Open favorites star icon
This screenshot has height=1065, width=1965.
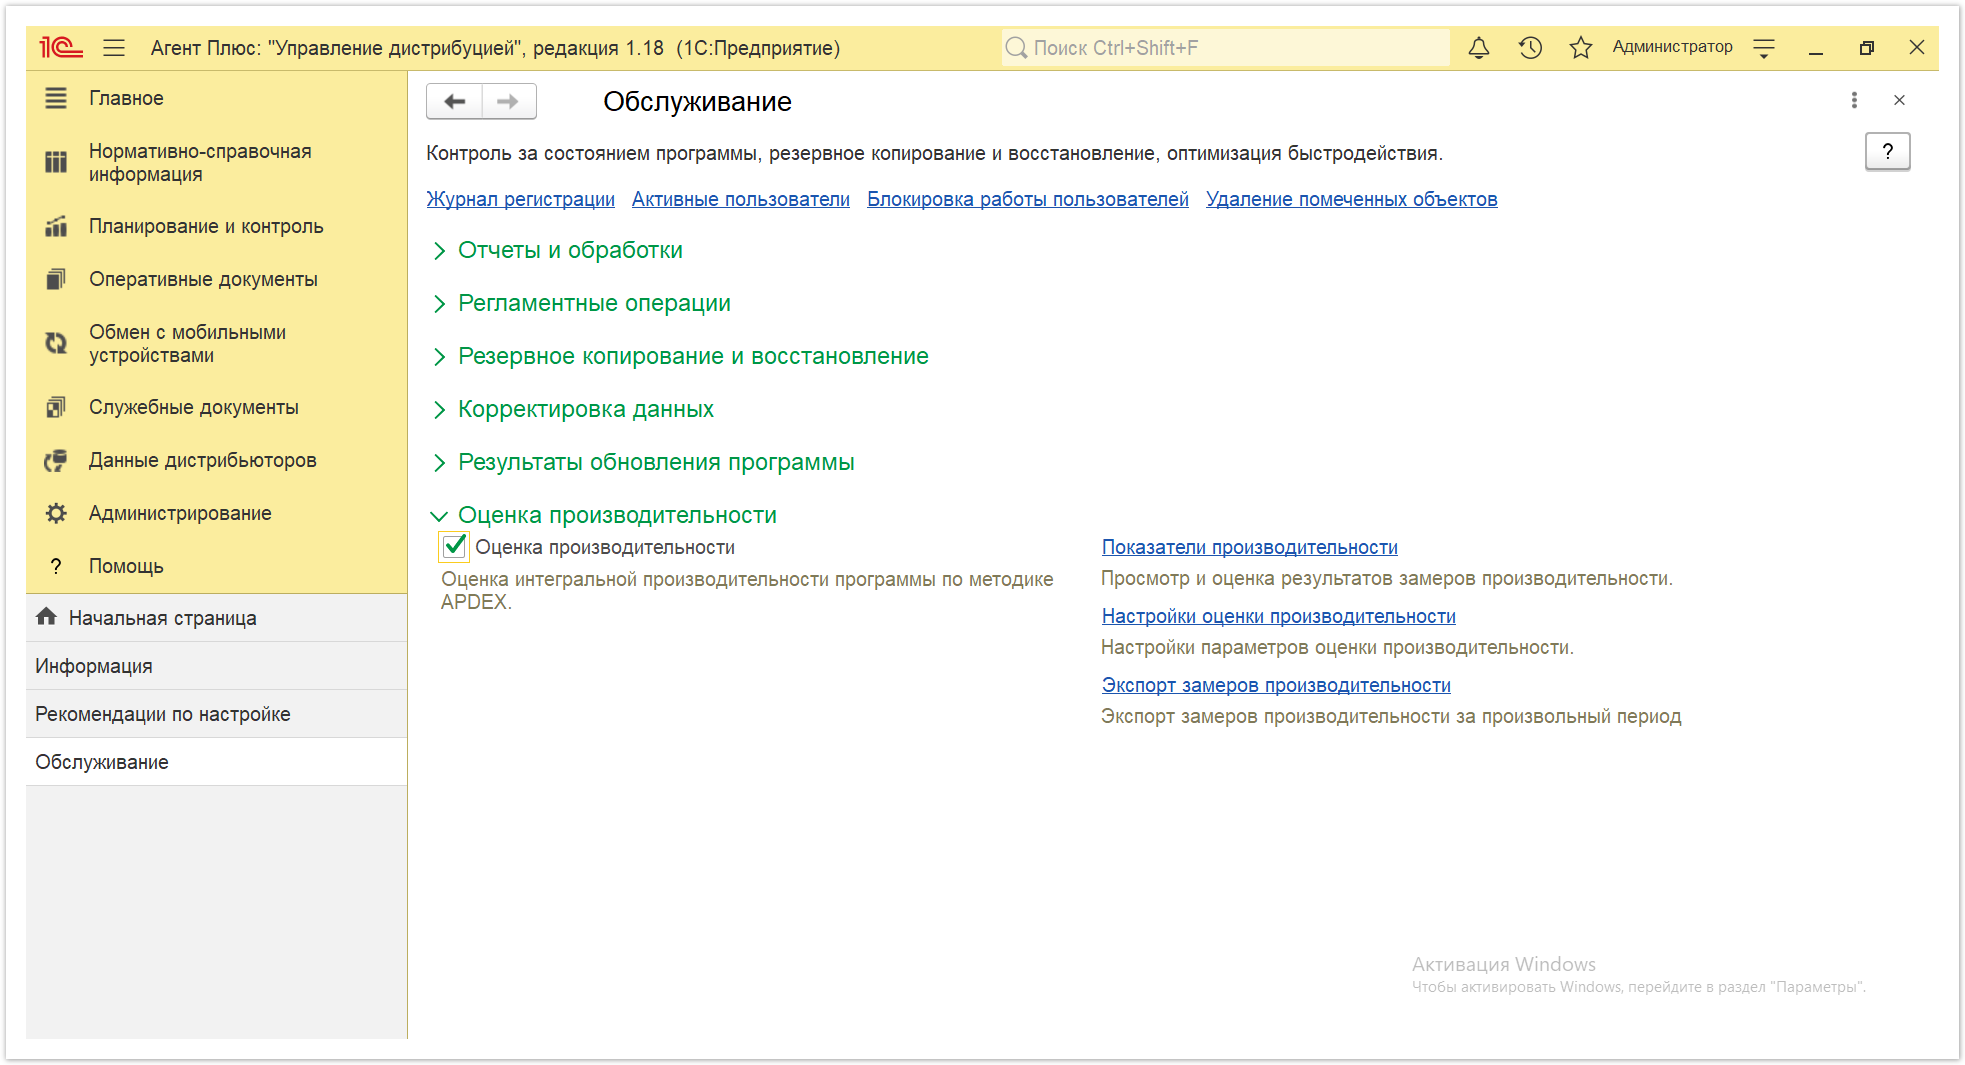pos(1581,47)
